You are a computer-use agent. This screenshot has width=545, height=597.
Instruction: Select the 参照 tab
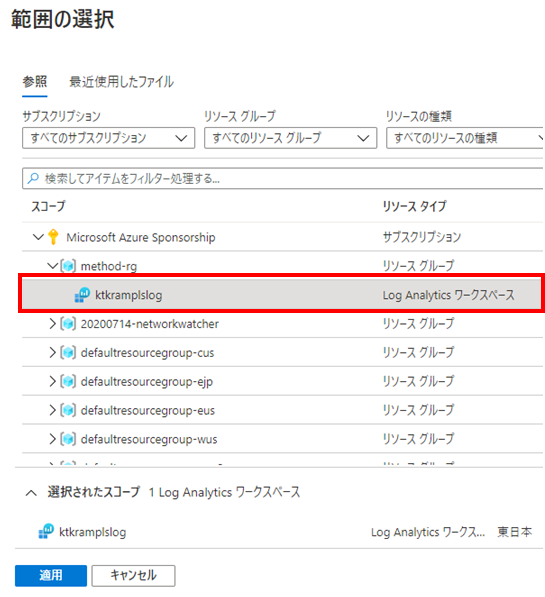pos(35,82)
